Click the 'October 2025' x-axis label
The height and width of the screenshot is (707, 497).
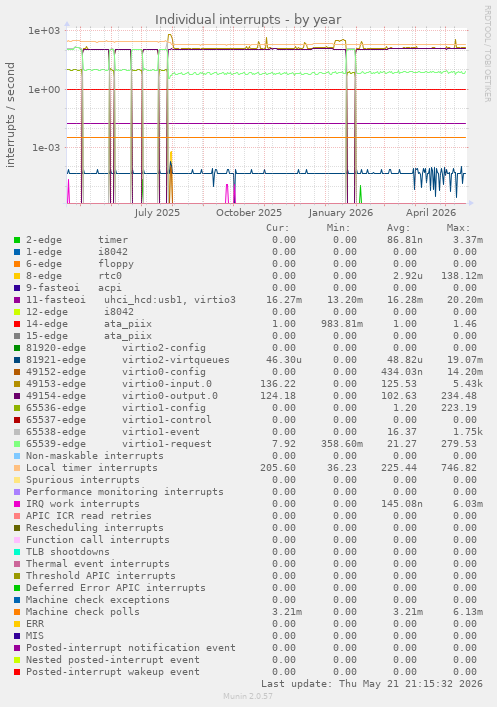point(249,213)
